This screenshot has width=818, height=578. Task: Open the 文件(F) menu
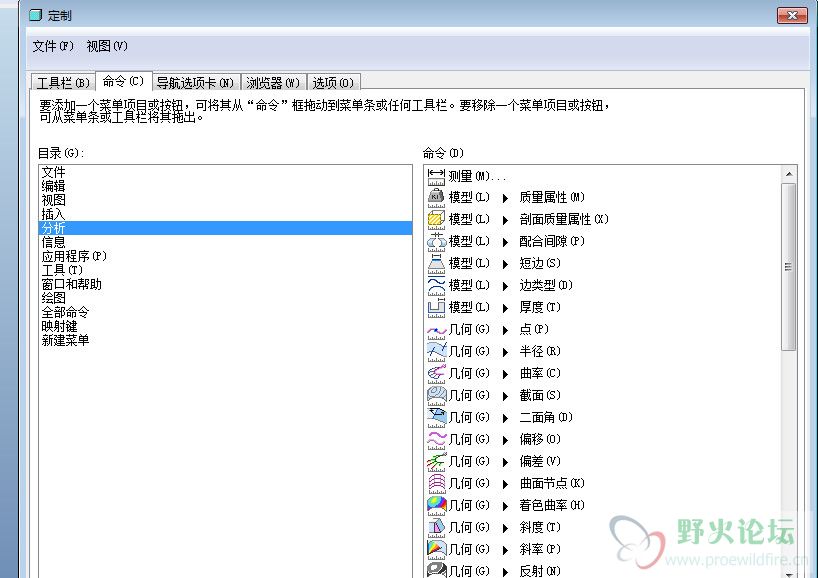coord(53,46)
